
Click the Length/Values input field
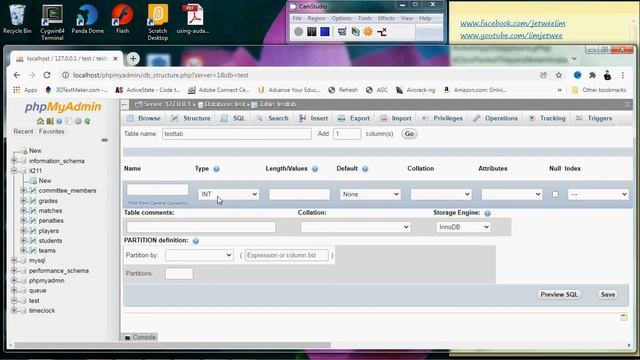click(x=299, y=194)
